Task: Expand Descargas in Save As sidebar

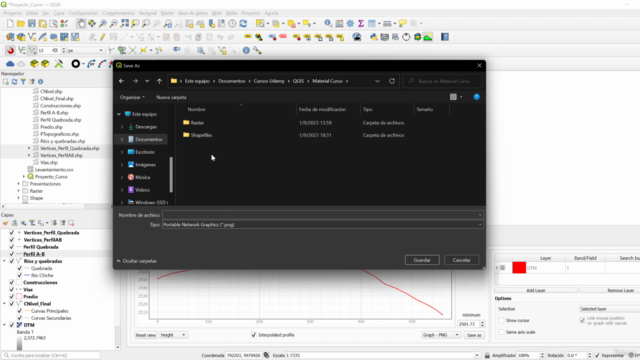Action: point(122,127)
